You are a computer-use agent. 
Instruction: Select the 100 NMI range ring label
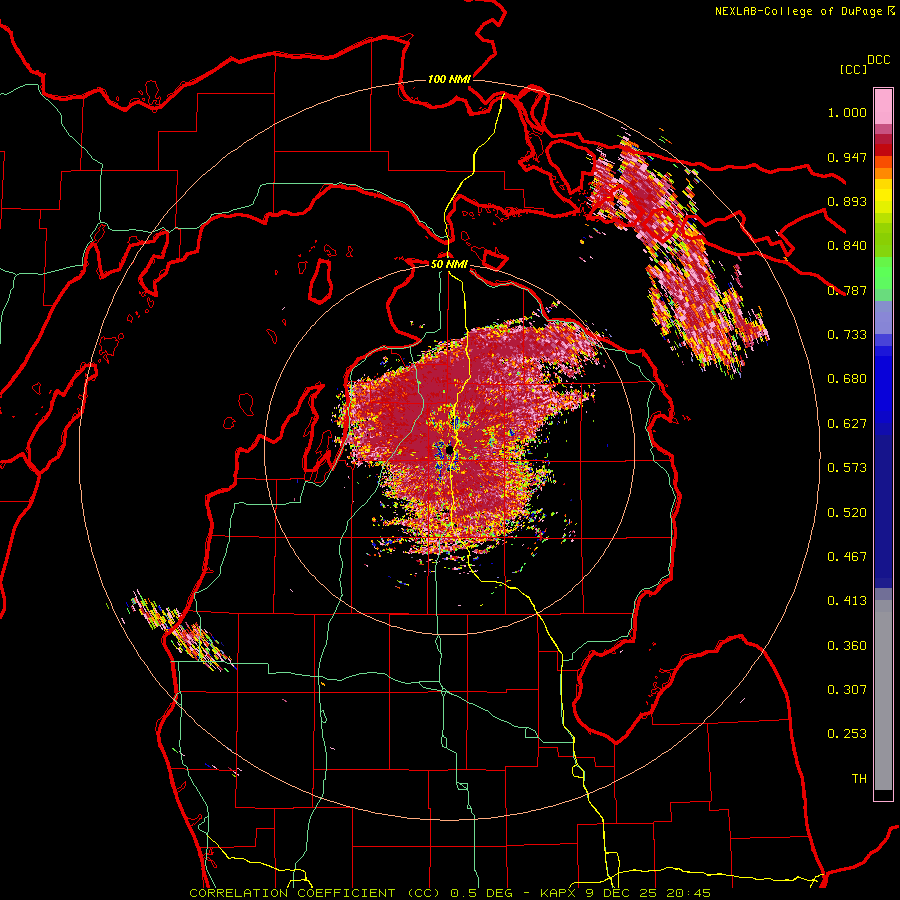click(x=449, y=79)
